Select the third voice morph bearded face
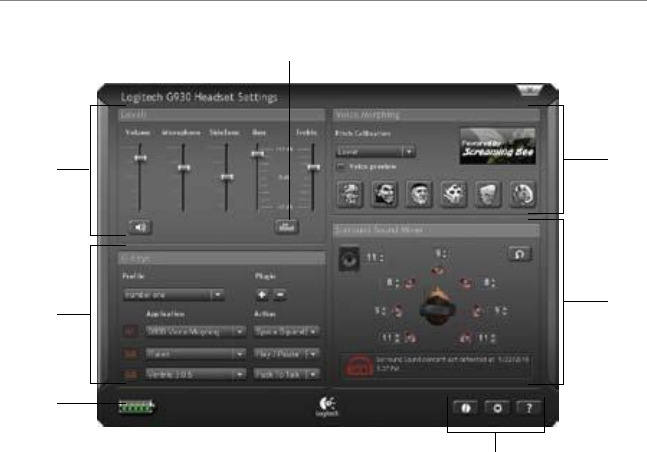Viewport: 647px width, 452px height. point(419,194)
